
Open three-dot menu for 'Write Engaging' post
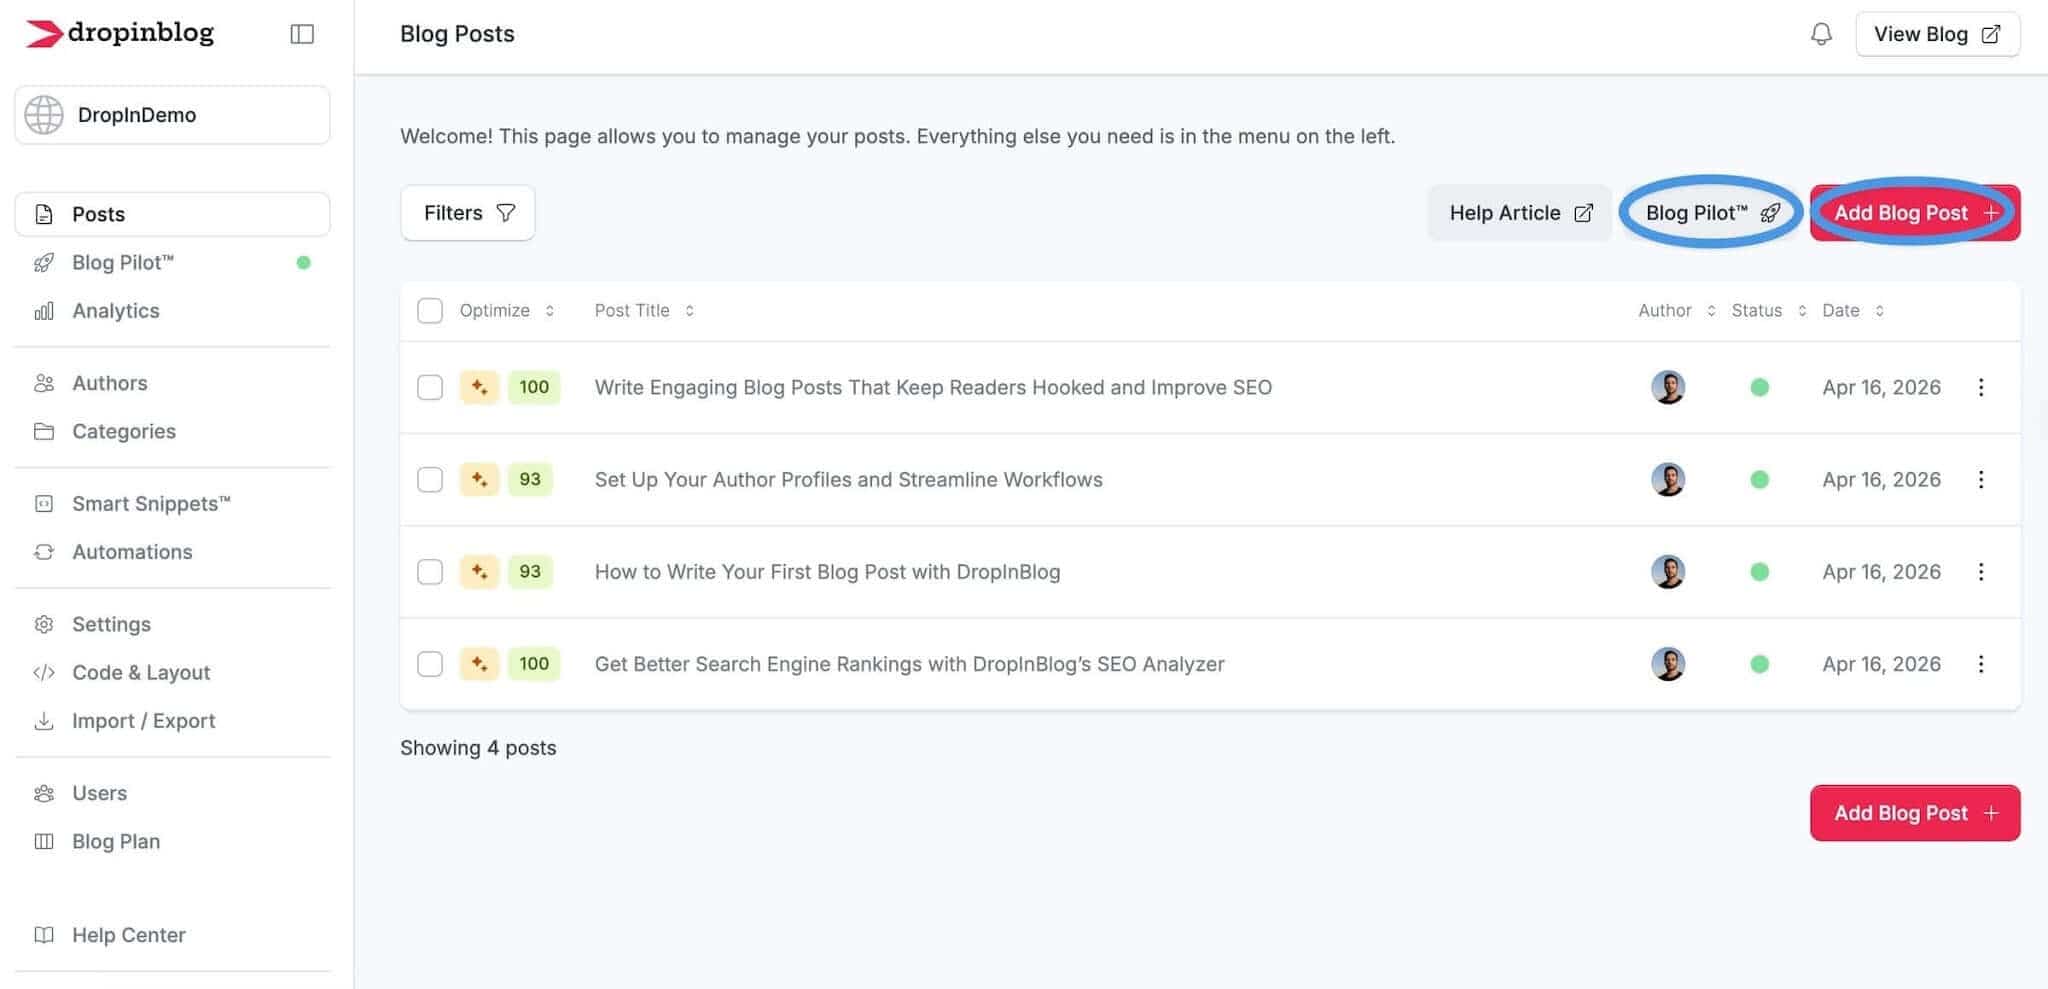click(x=1980, y=387)
